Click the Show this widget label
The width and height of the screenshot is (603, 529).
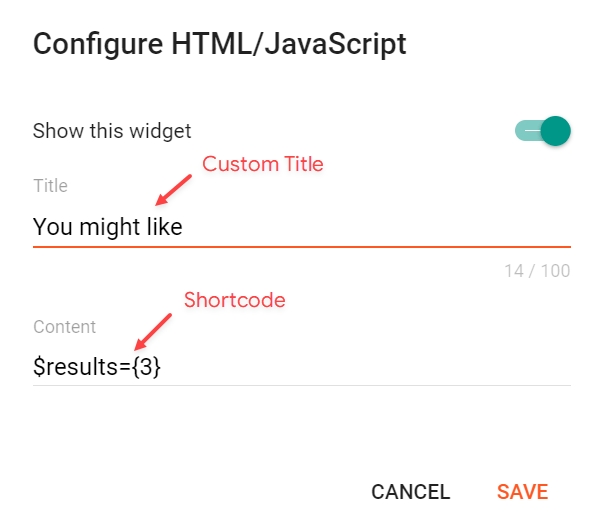[x=112, y=131]
